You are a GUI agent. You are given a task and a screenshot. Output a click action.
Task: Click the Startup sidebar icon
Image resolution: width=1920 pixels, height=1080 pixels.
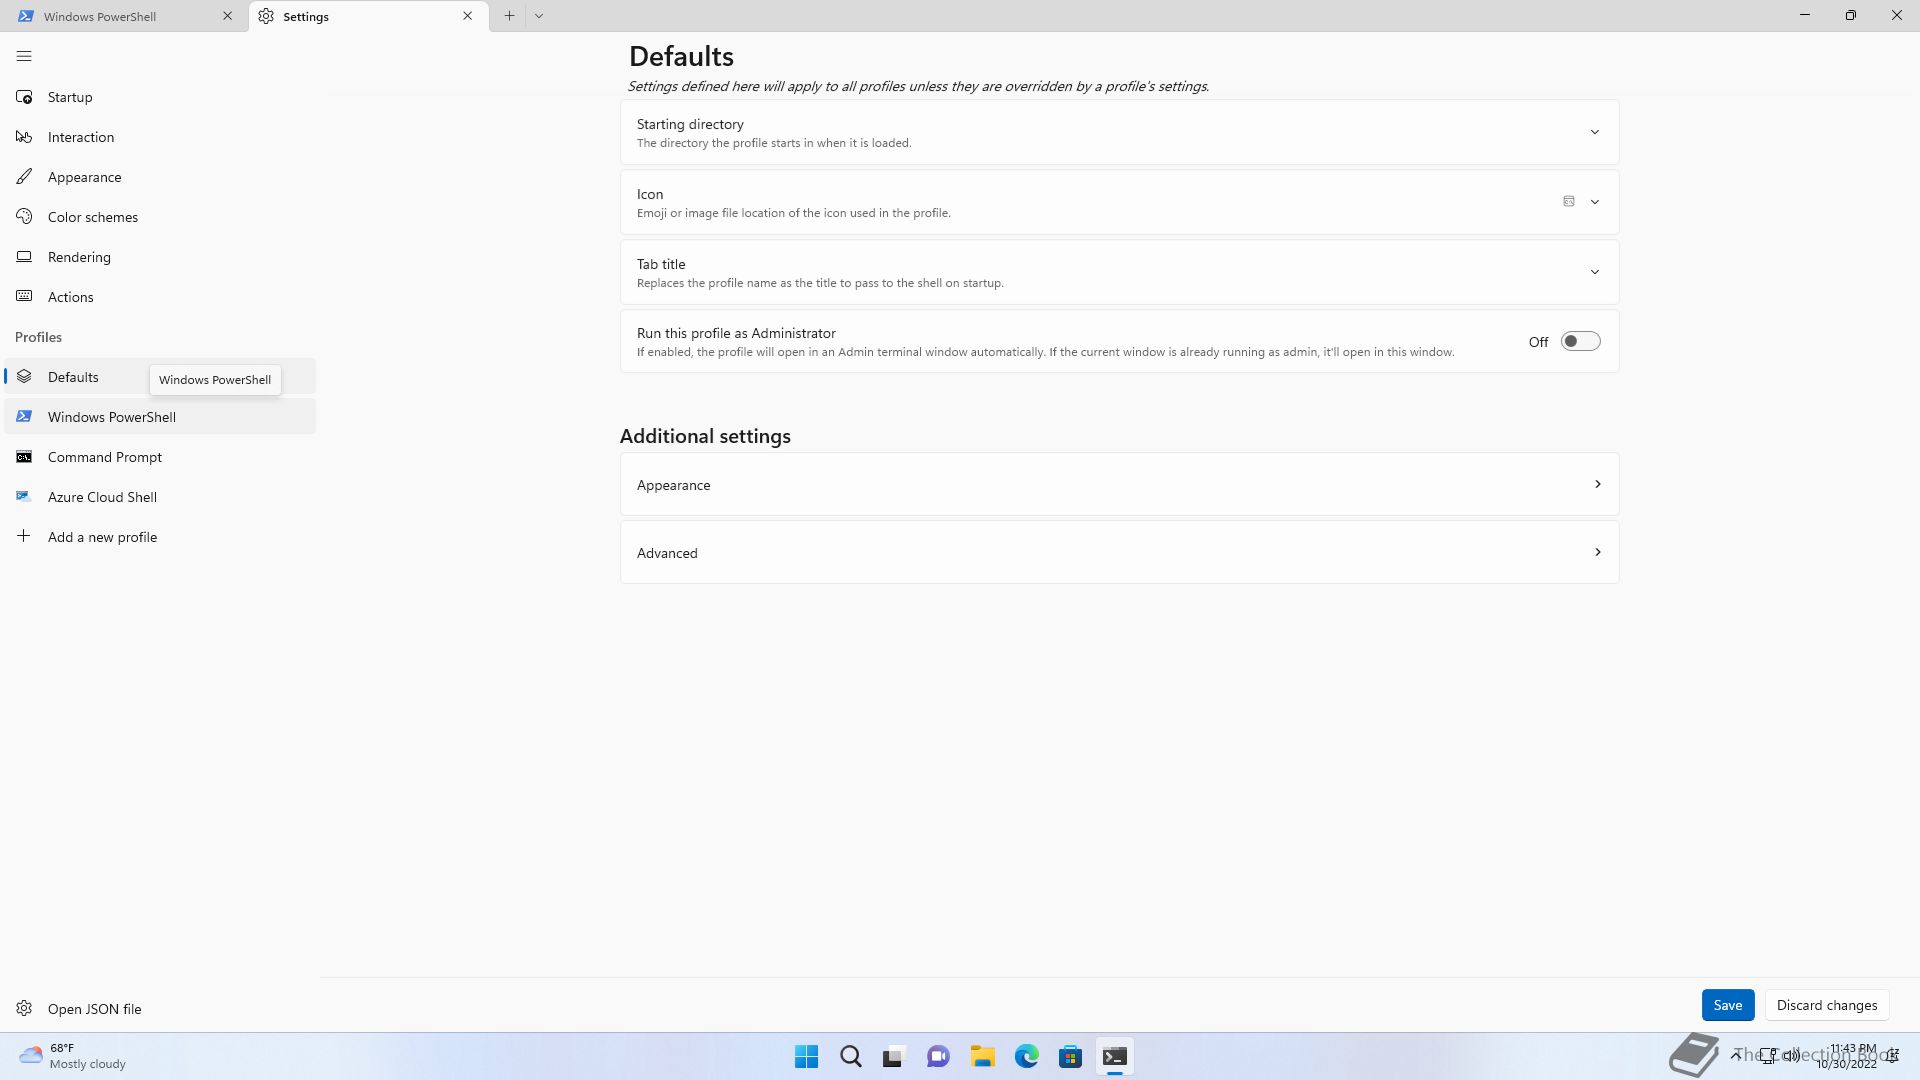pos(24,97)
